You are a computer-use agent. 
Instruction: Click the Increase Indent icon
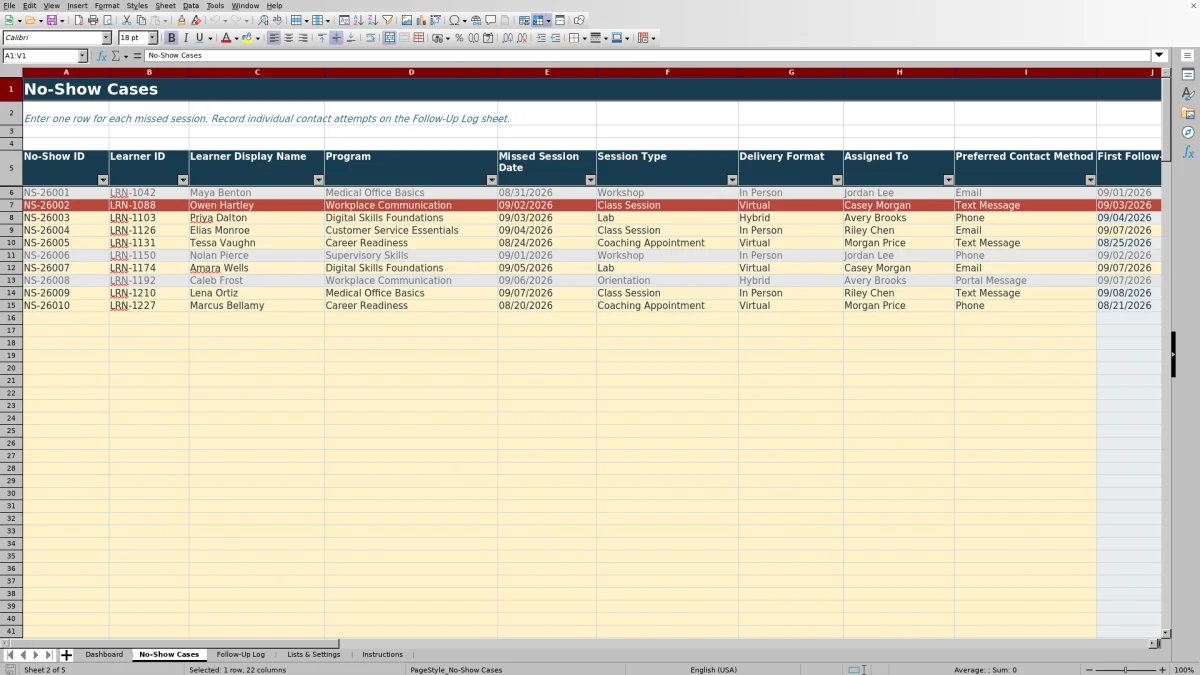541,38
